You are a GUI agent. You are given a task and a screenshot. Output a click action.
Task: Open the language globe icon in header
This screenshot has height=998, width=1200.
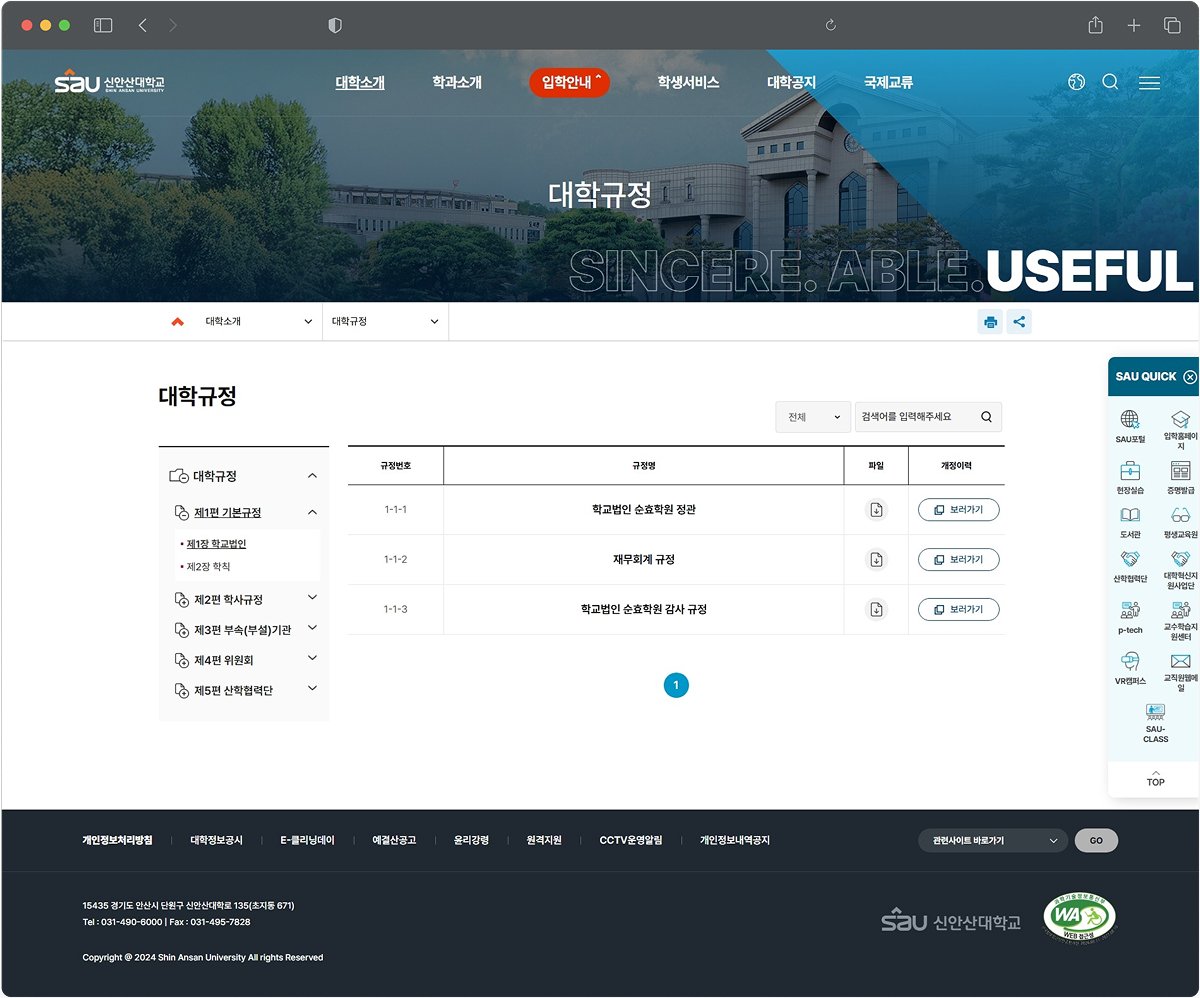point(1076,82)
